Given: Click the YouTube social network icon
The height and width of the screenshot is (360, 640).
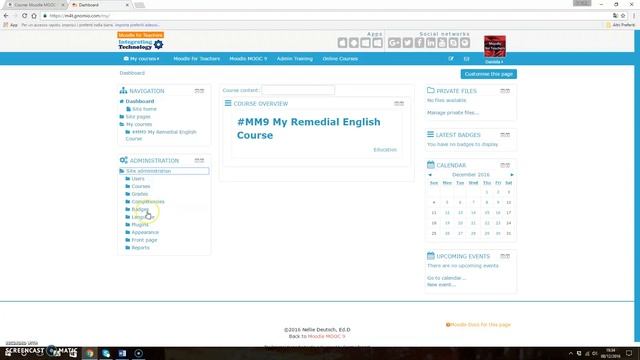Looking at the screenshot, I should pyautogui.click(x=442, y=43).
